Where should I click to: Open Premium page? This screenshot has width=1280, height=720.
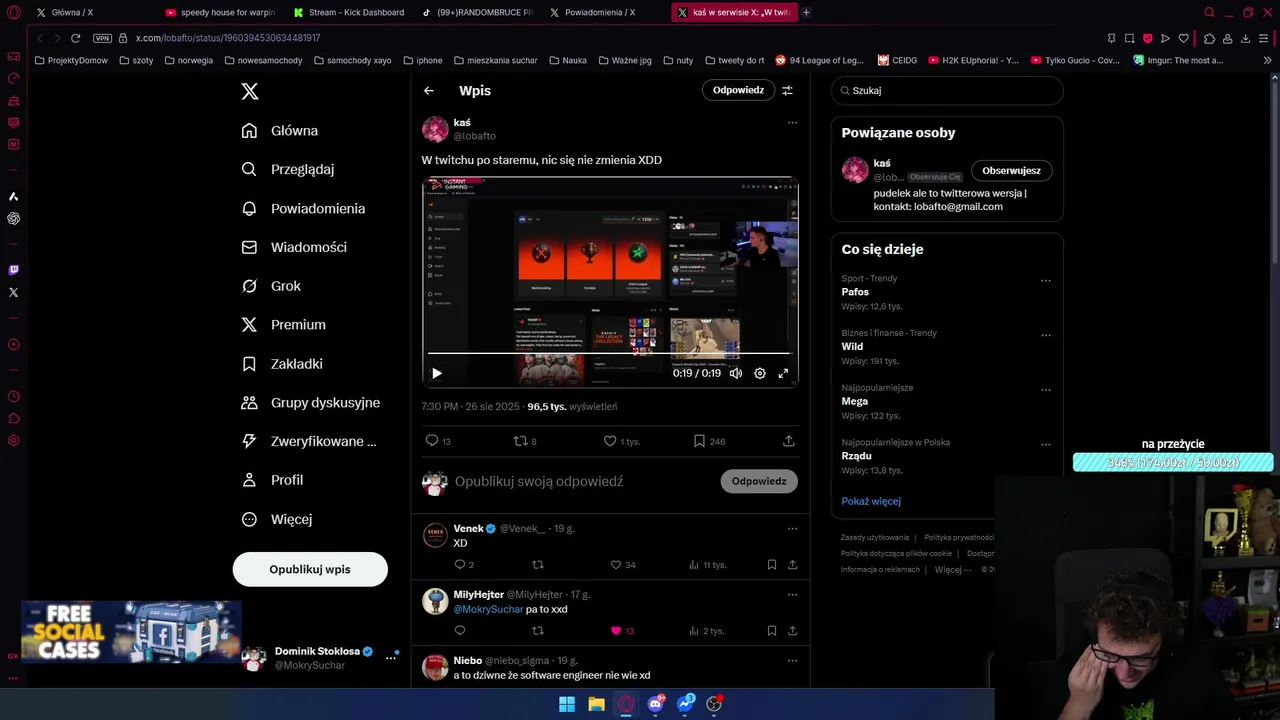(x=283, y=325)
